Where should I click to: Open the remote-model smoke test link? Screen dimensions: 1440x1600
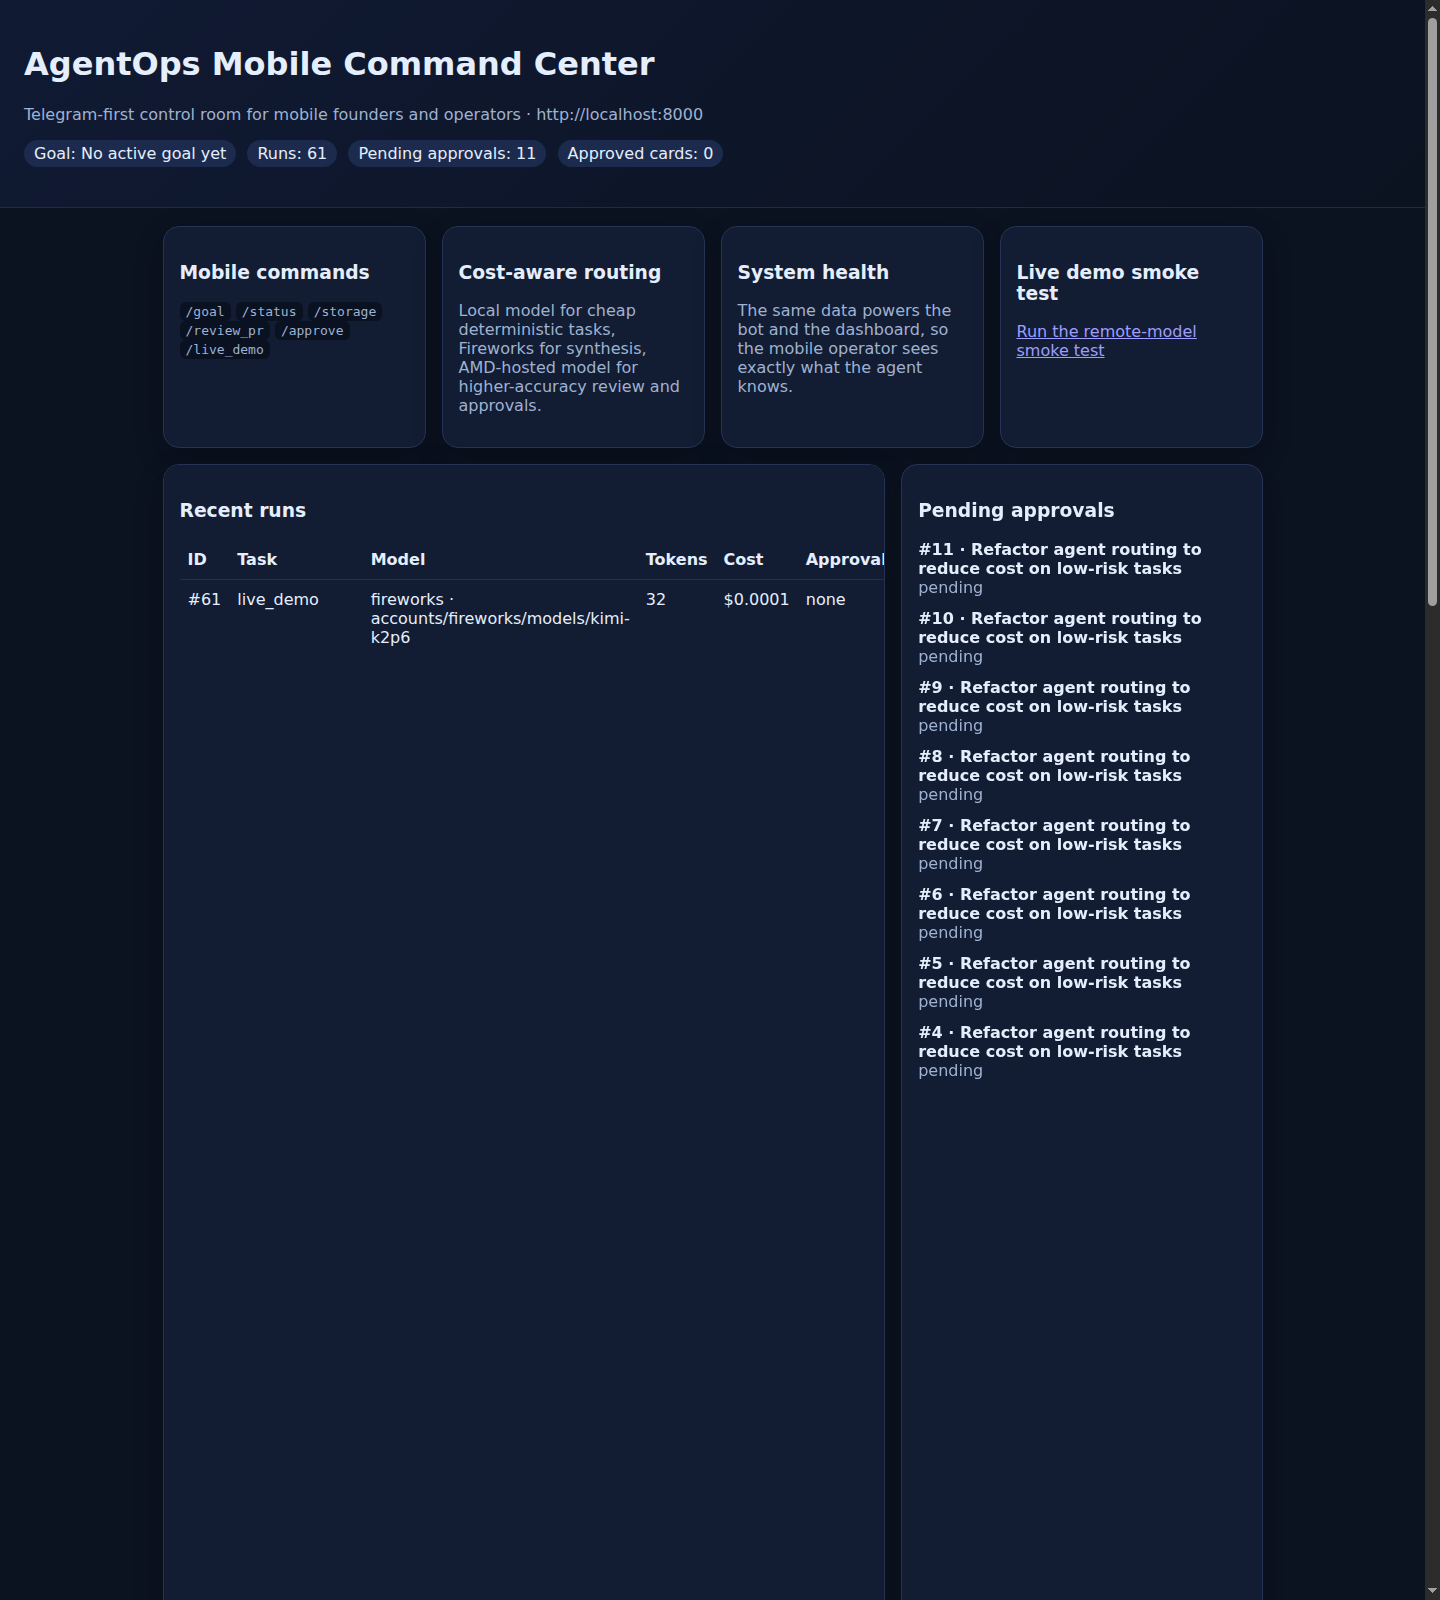1106,341
